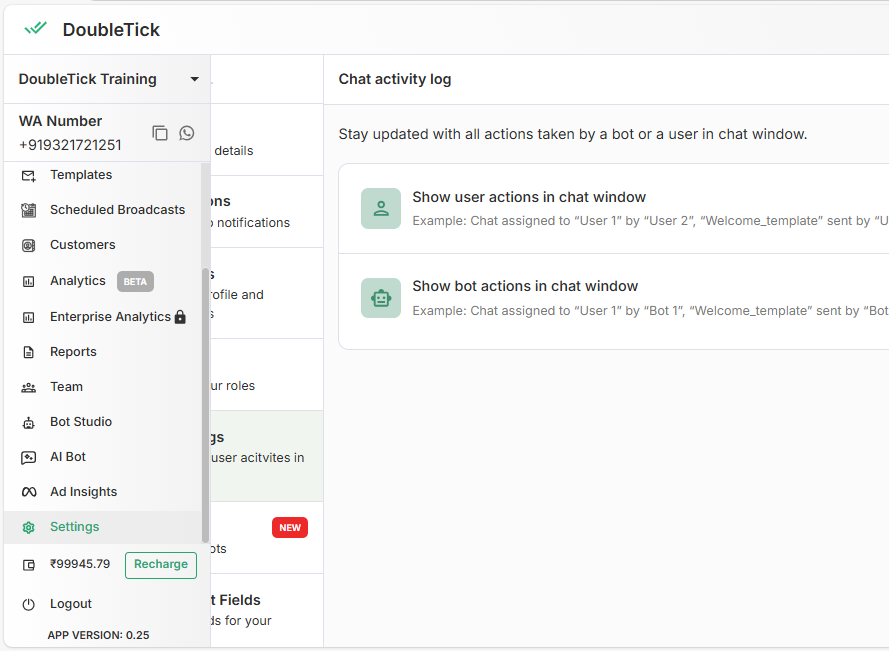Viewport: 889px width, 651px height.
Task: Click the Logout power icon
Action: pos(29,604)
